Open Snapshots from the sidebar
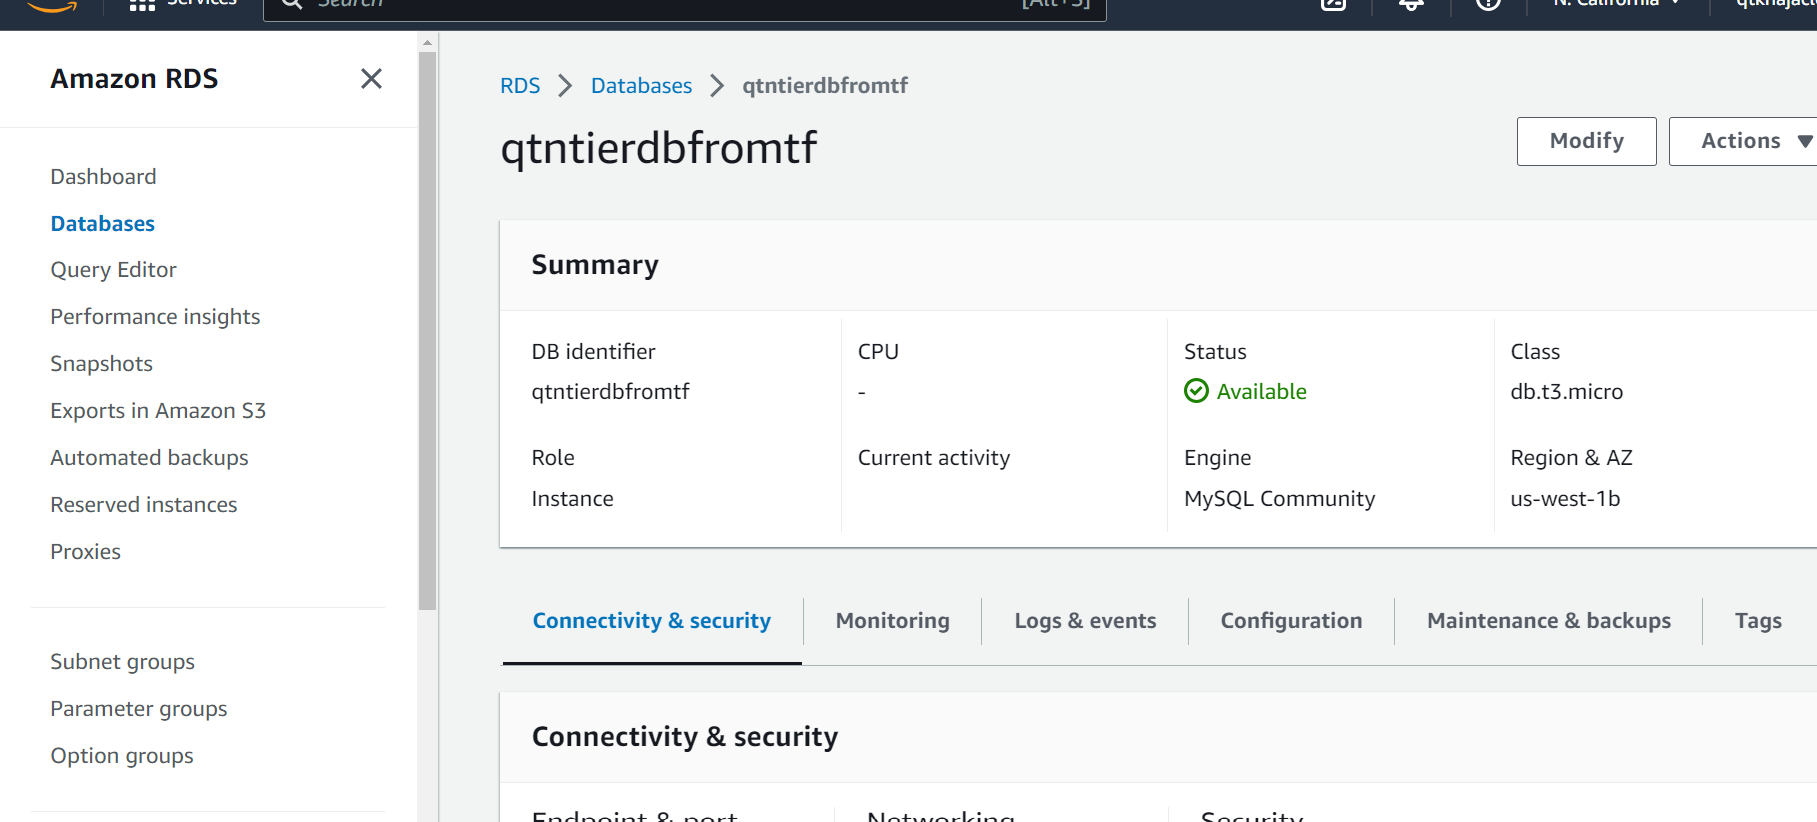1817x822 pixels. pos(101,364)
